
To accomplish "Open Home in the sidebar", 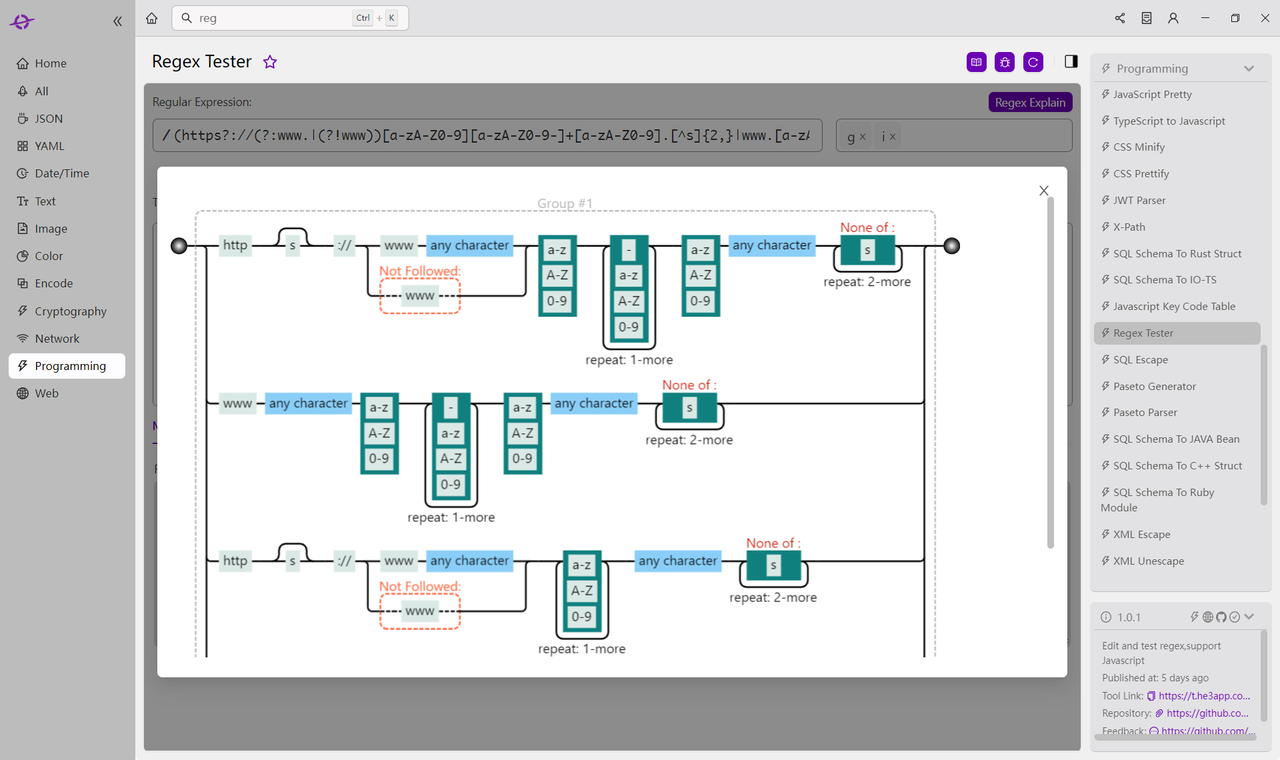I will pyautogui.click(x=67, y=63).
